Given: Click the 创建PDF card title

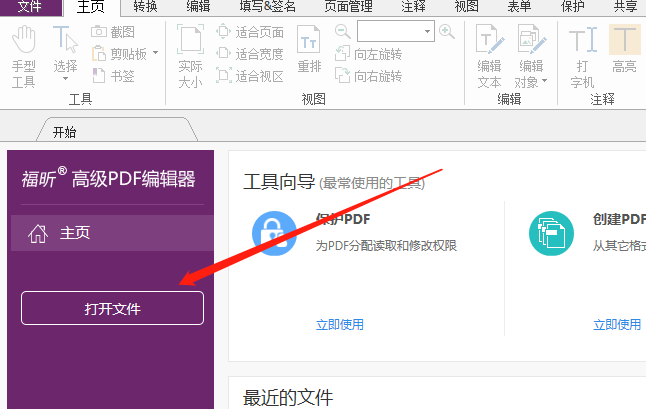Looking at the screenshot, I should pyautogui.click(x=619, y=219).
